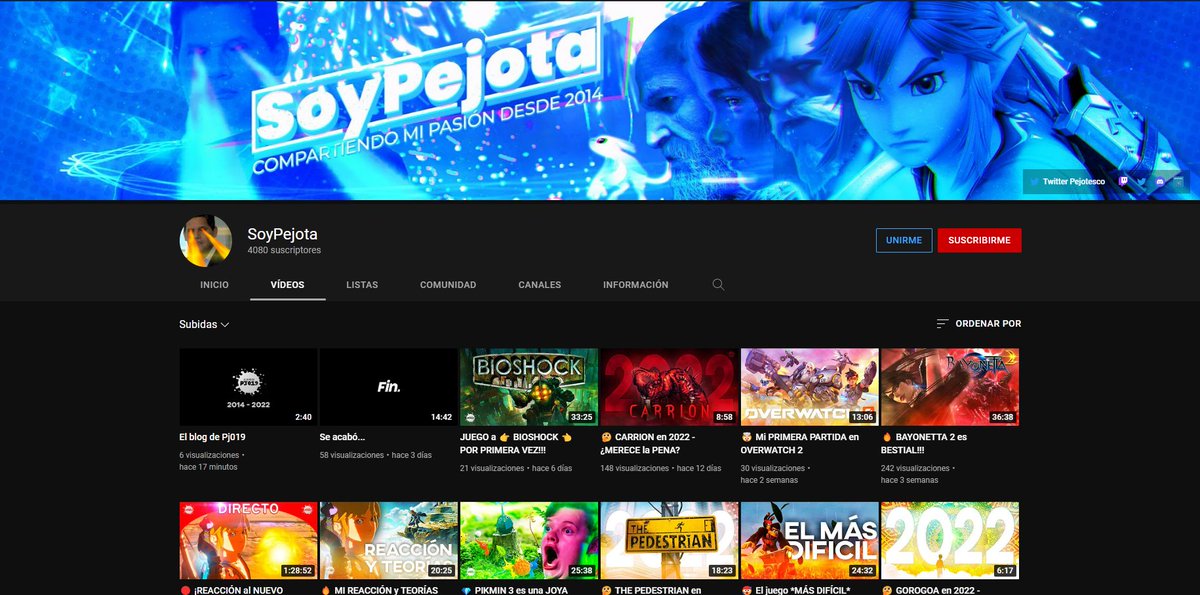Click the SoyPejota channel name text
This screenshot has width=1200, height=595.
(281, 233)
